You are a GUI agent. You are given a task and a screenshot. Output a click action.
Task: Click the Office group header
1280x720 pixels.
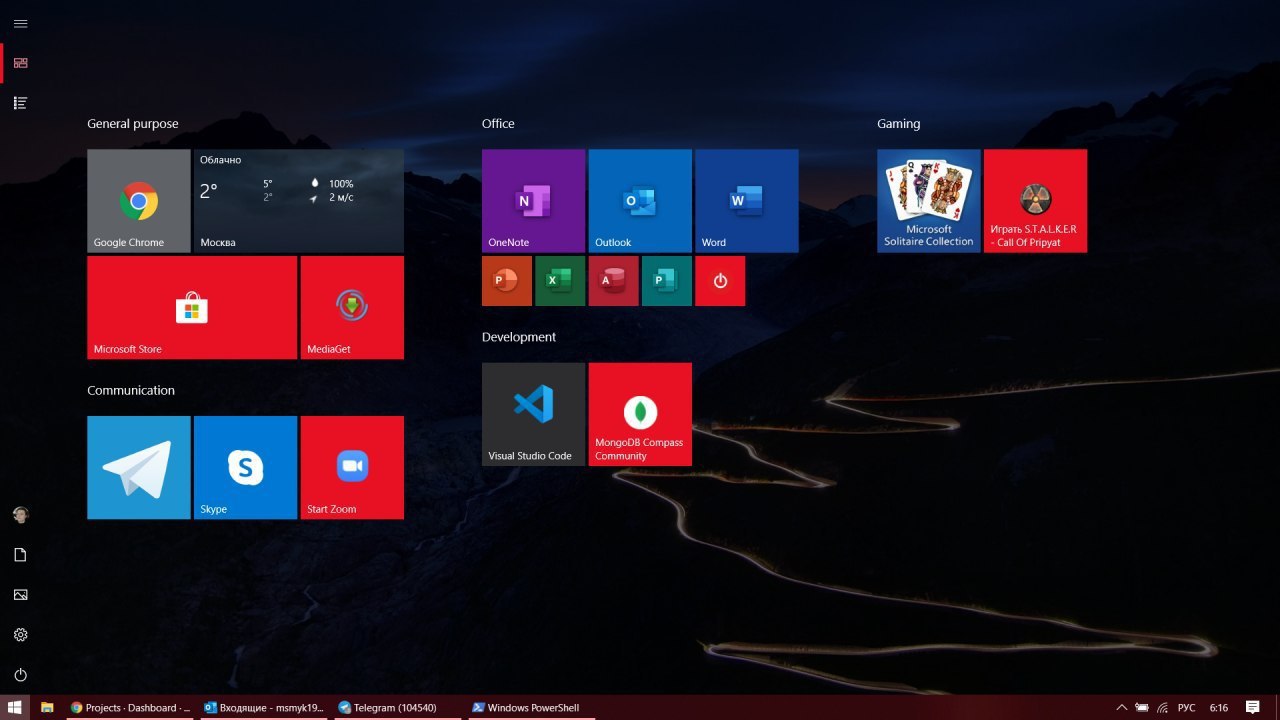click(x=498, y=124)
